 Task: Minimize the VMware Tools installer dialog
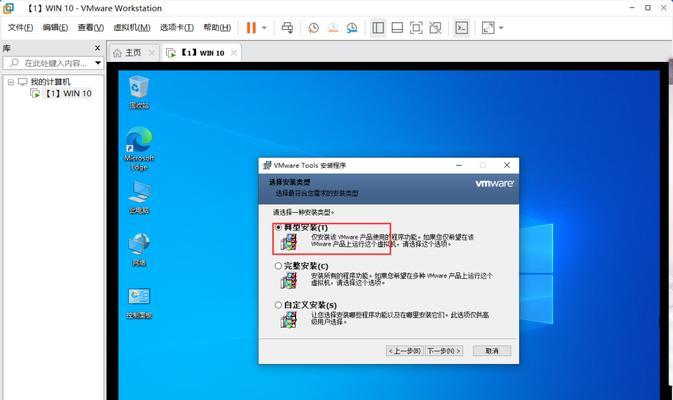pyautogui.click(x=459, y=165)
